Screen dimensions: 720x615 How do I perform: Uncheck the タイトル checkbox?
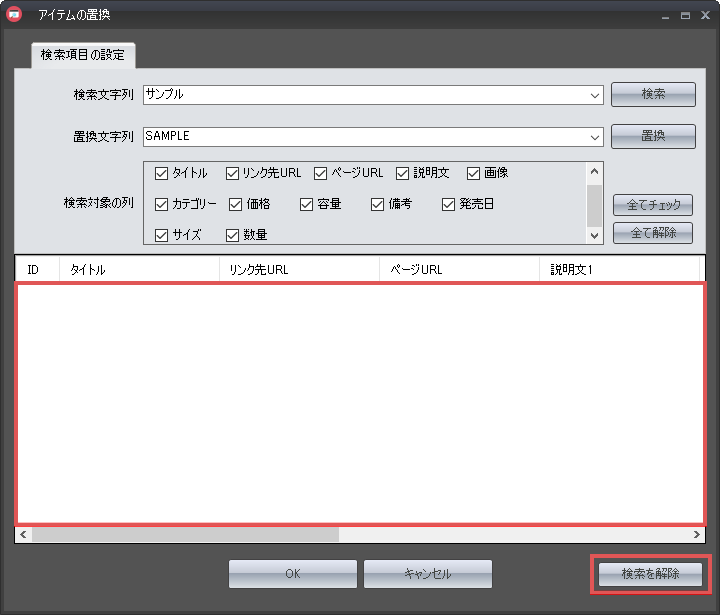tap(162, 173)
